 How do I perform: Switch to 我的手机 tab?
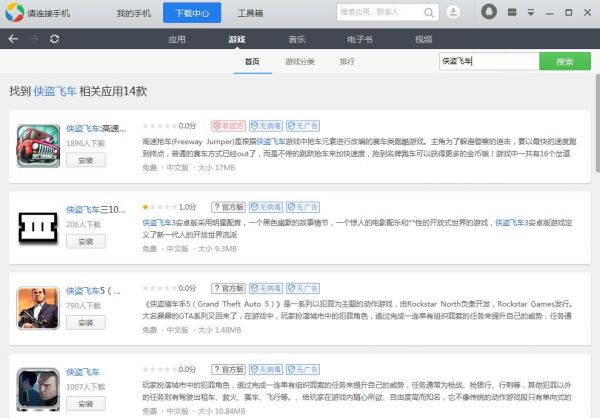(x=134, y=13)
